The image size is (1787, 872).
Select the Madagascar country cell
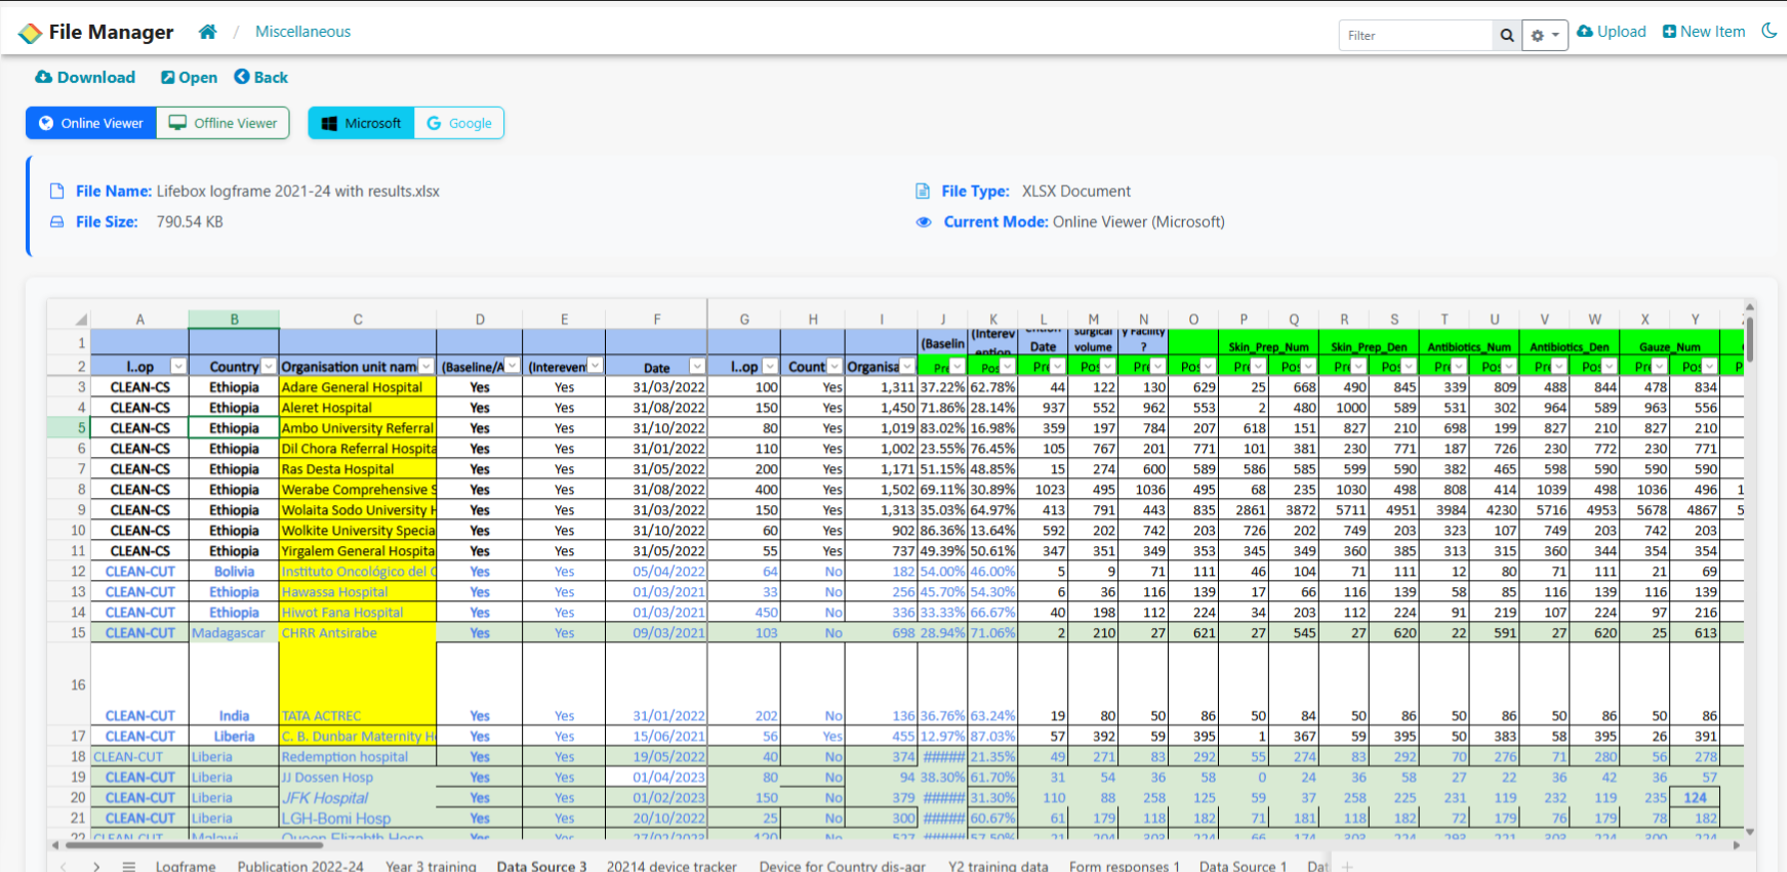(234, 633)
